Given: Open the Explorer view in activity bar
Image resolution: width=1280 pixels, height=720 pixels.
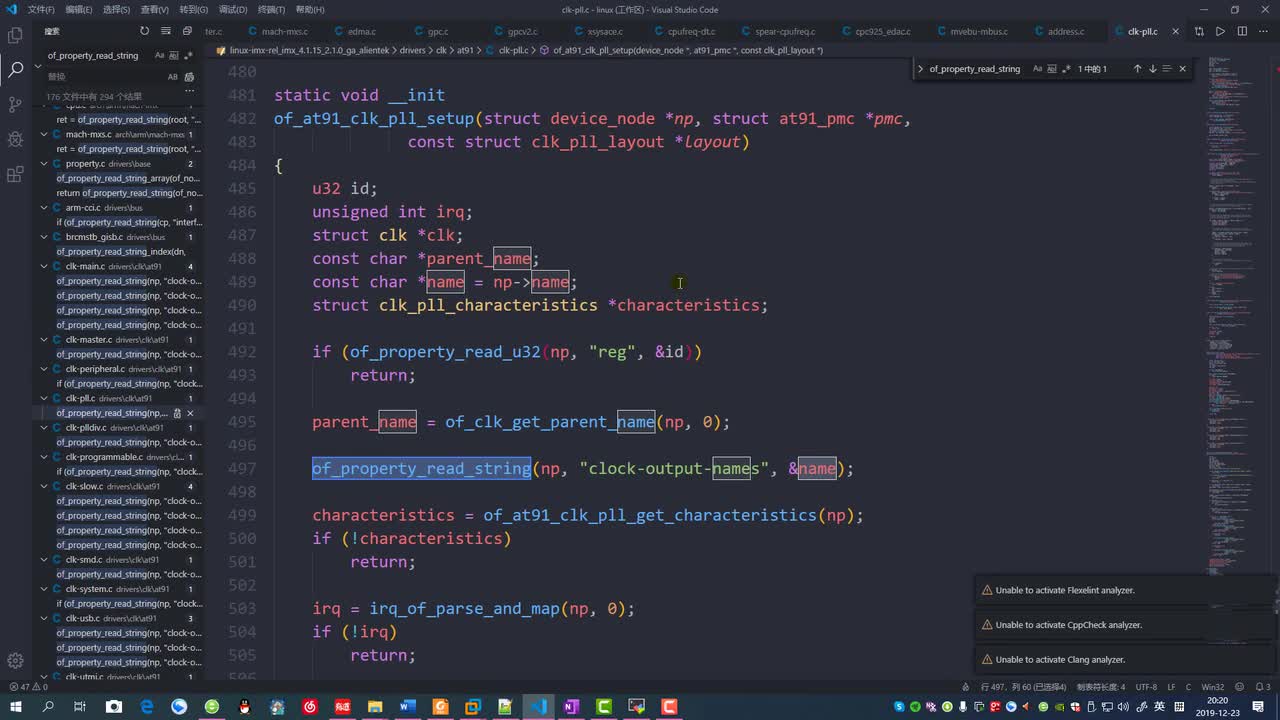Looking at the screenshot, I should [15, 35].
